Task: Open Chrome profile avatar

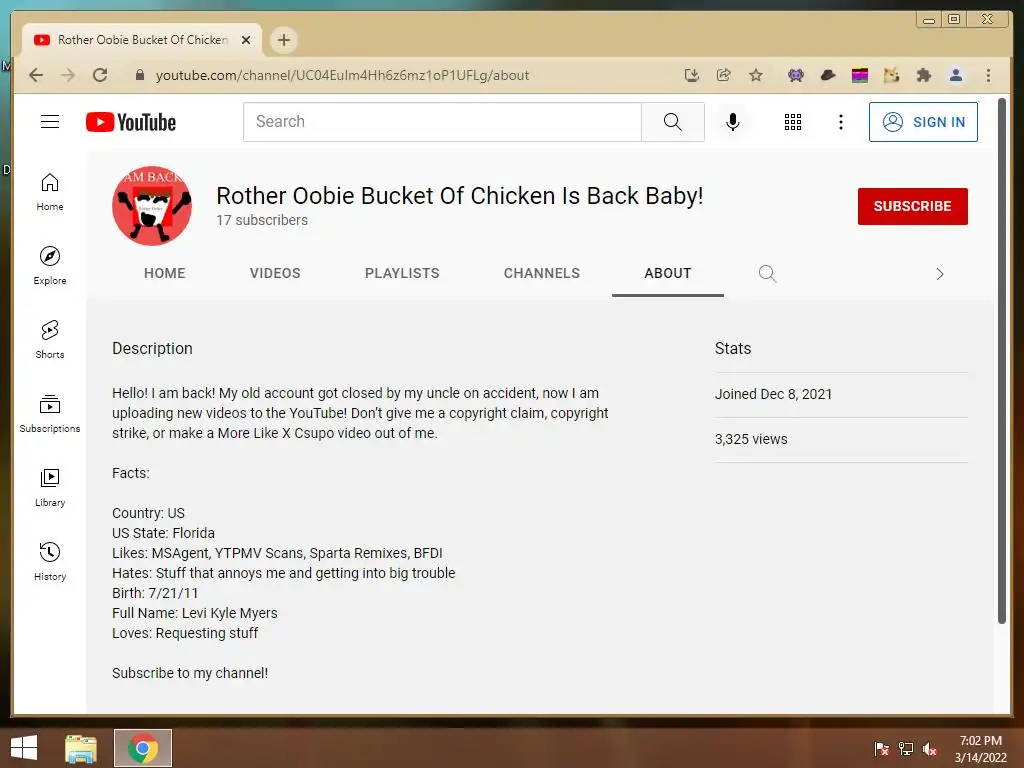Action: click(x=955, y=75)
